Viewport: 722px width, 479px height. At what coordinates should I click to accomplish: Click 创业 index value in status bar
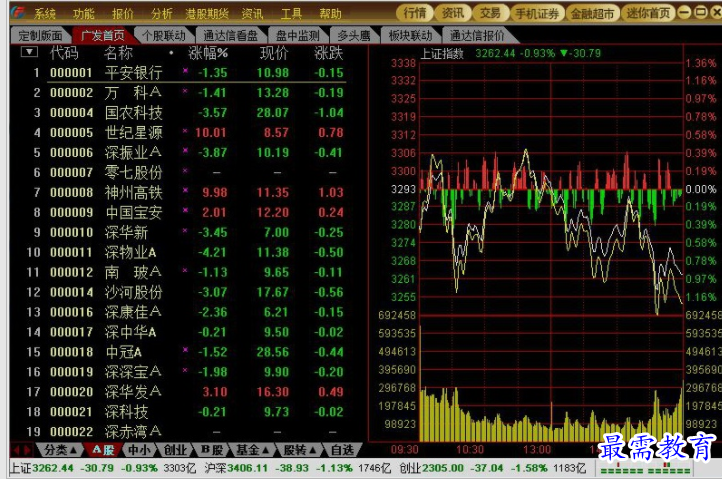click(443, 468)
